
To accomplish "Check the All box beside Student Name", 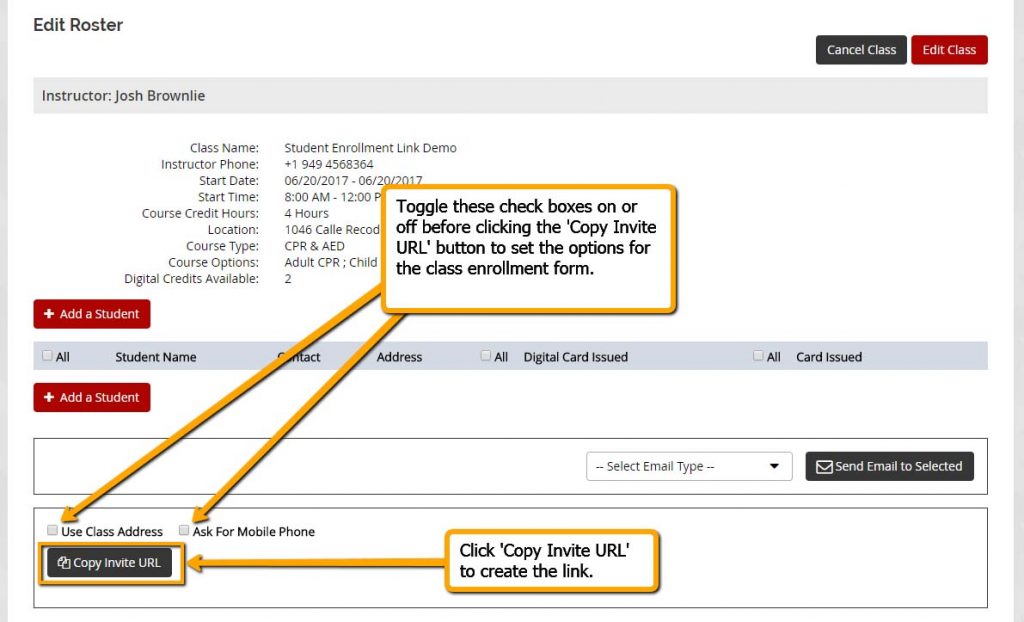I will (47, 355).
